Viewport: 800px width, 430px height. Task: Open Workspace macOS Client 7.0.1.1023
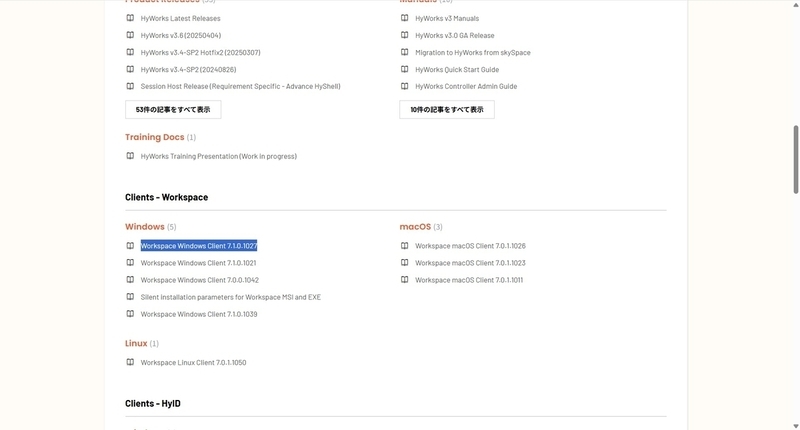(470, 263)
